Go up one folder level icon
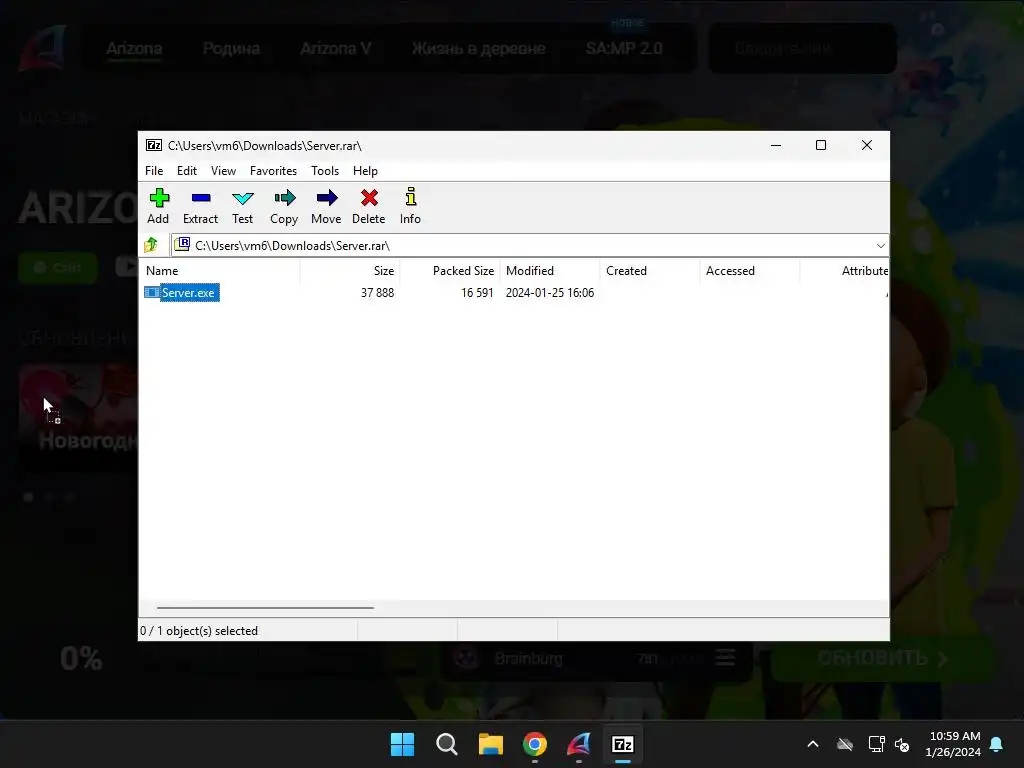This screenshot has height=768, width=1024. click(152, 245)
